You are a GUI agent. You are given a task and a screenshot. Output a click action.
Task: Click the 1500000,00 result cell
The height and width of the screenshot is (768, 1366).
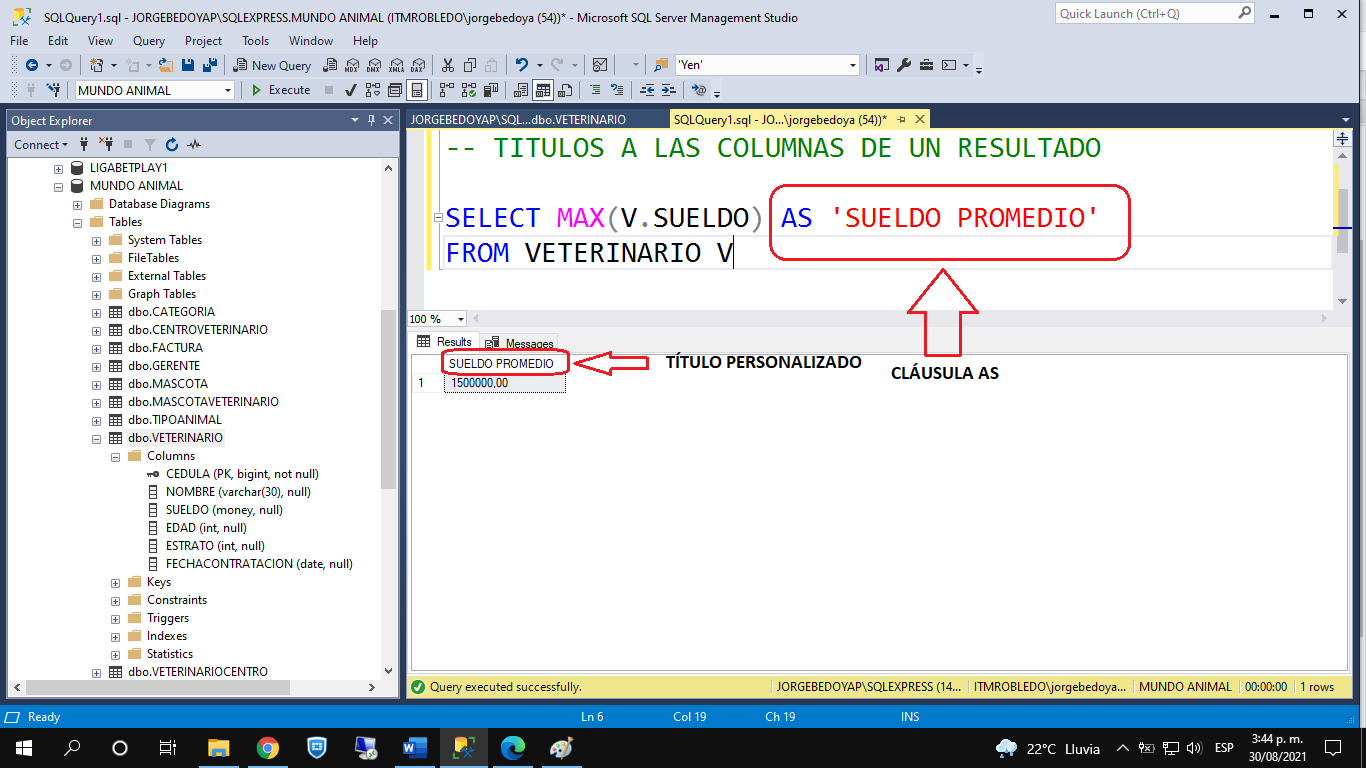504,383
